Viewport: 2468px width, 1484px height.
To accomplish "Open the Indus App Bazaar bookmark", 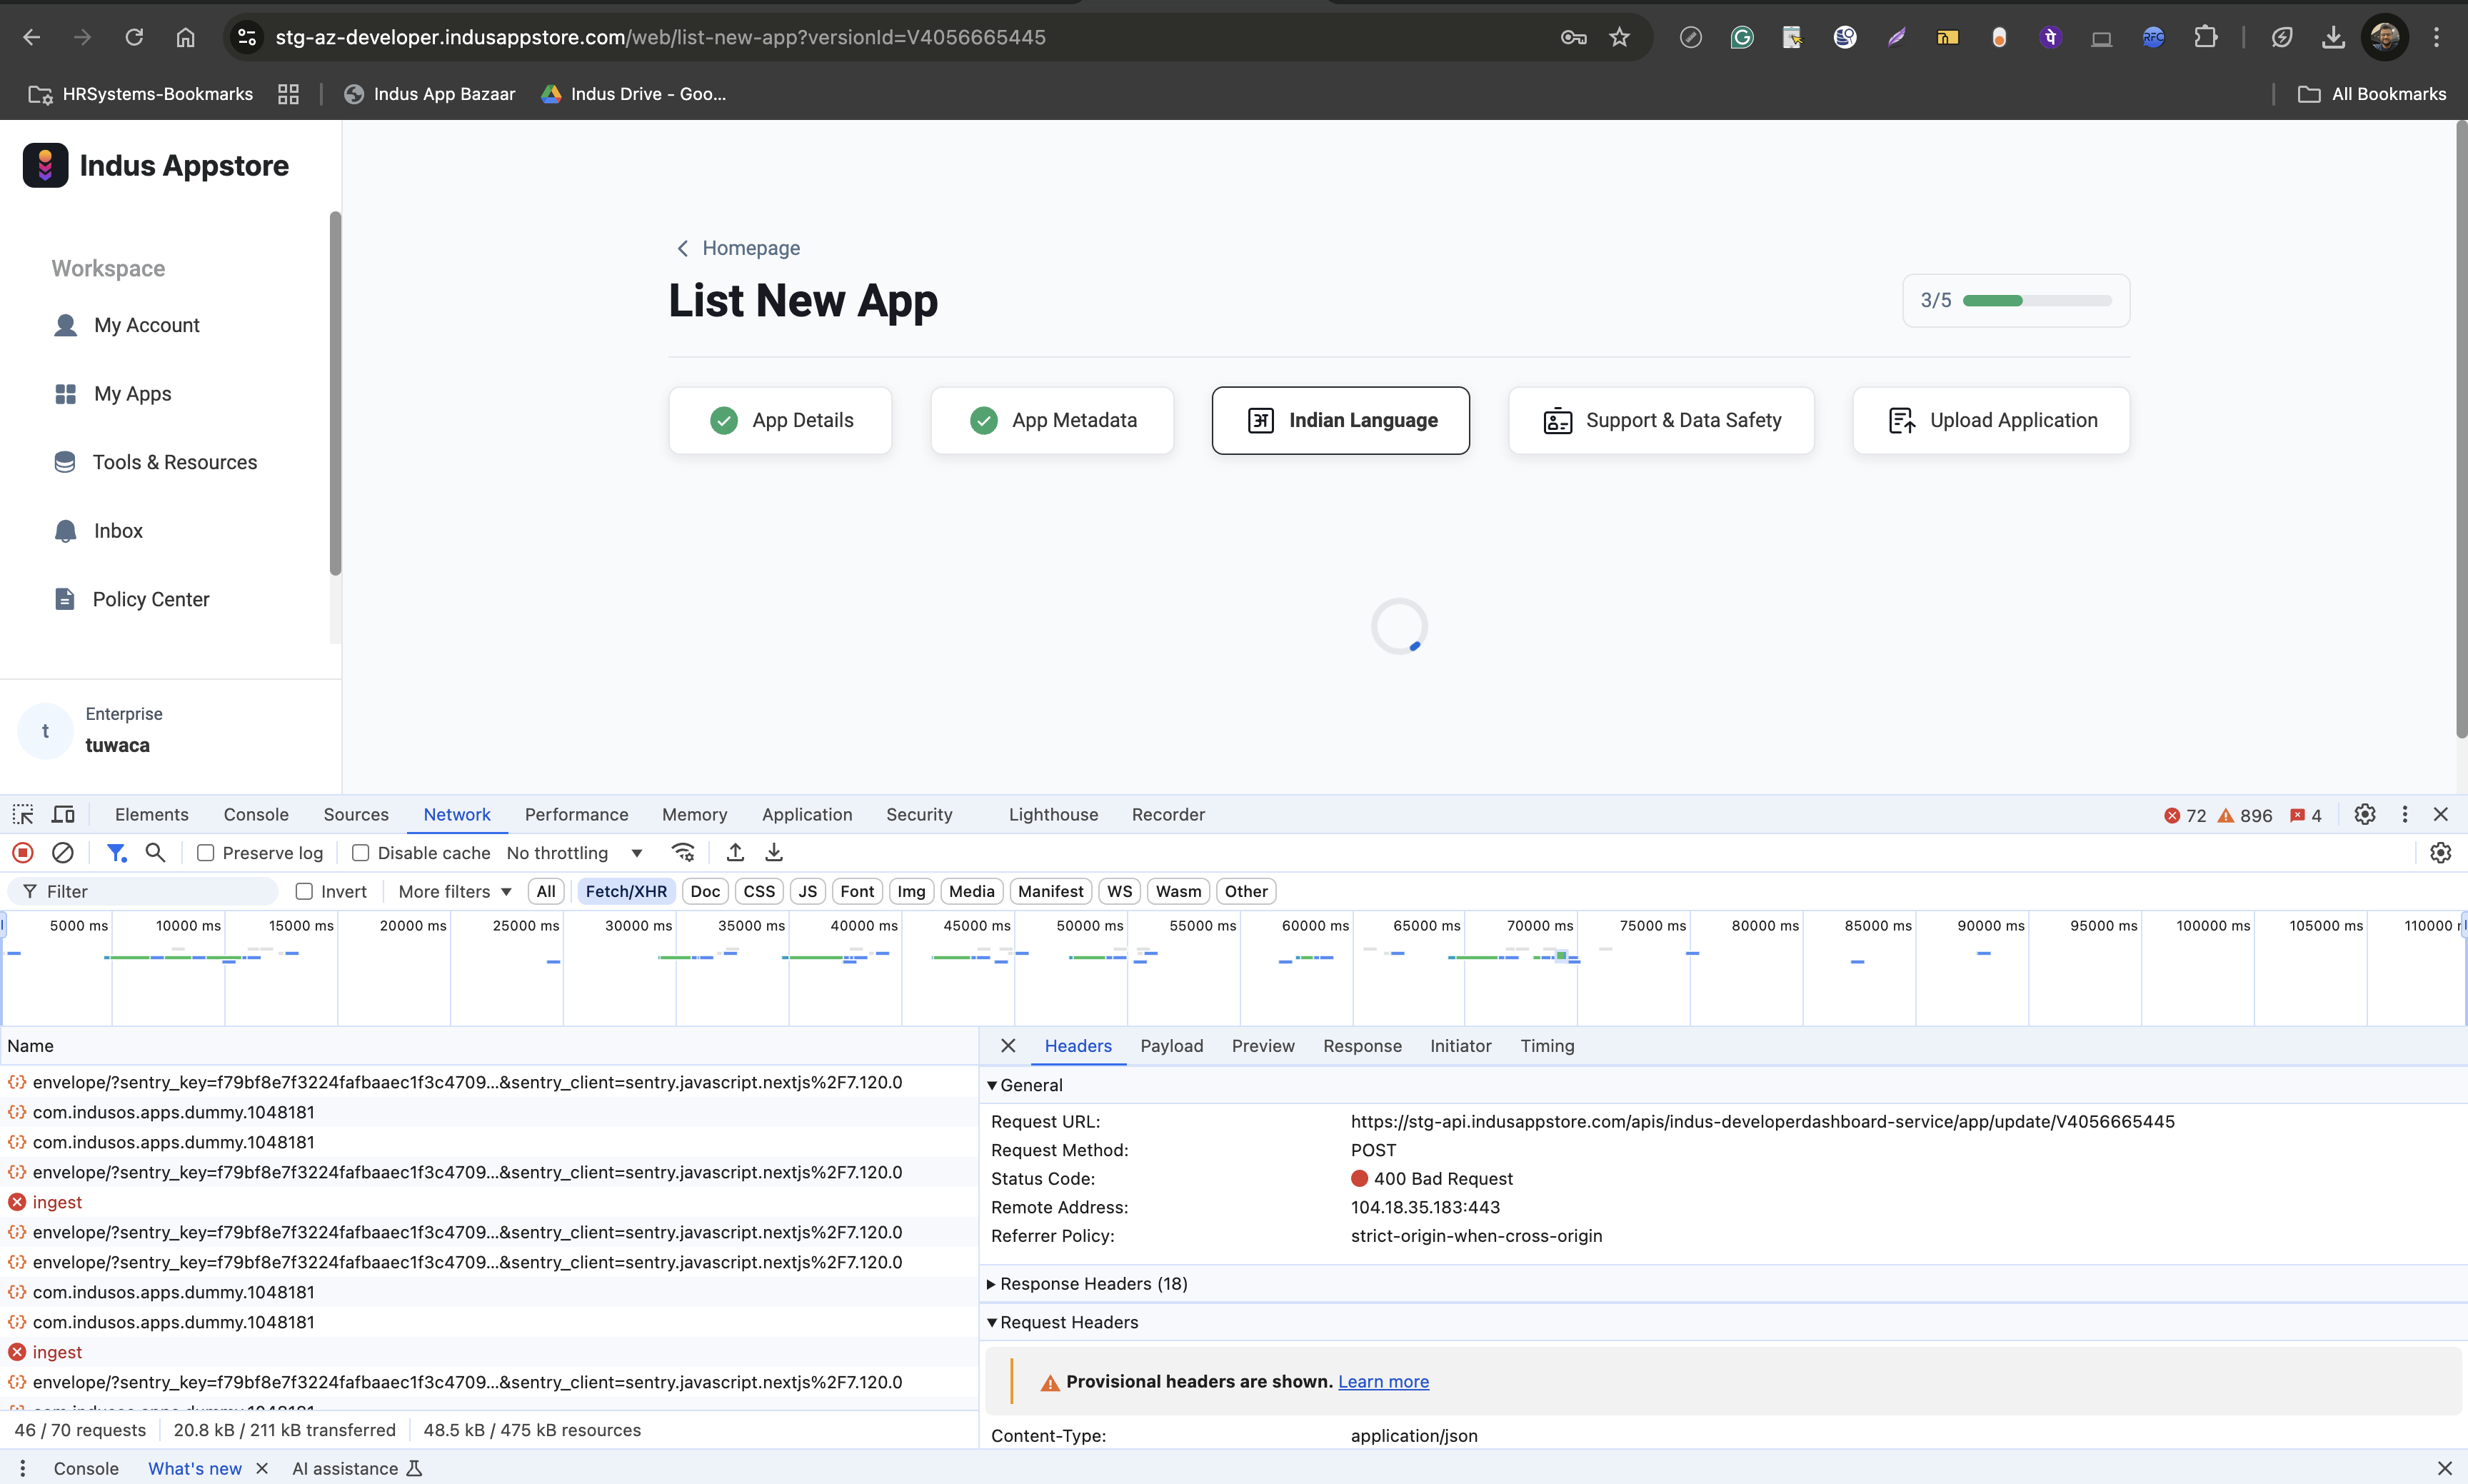I will pyautogui.click(x=430, y=94).
